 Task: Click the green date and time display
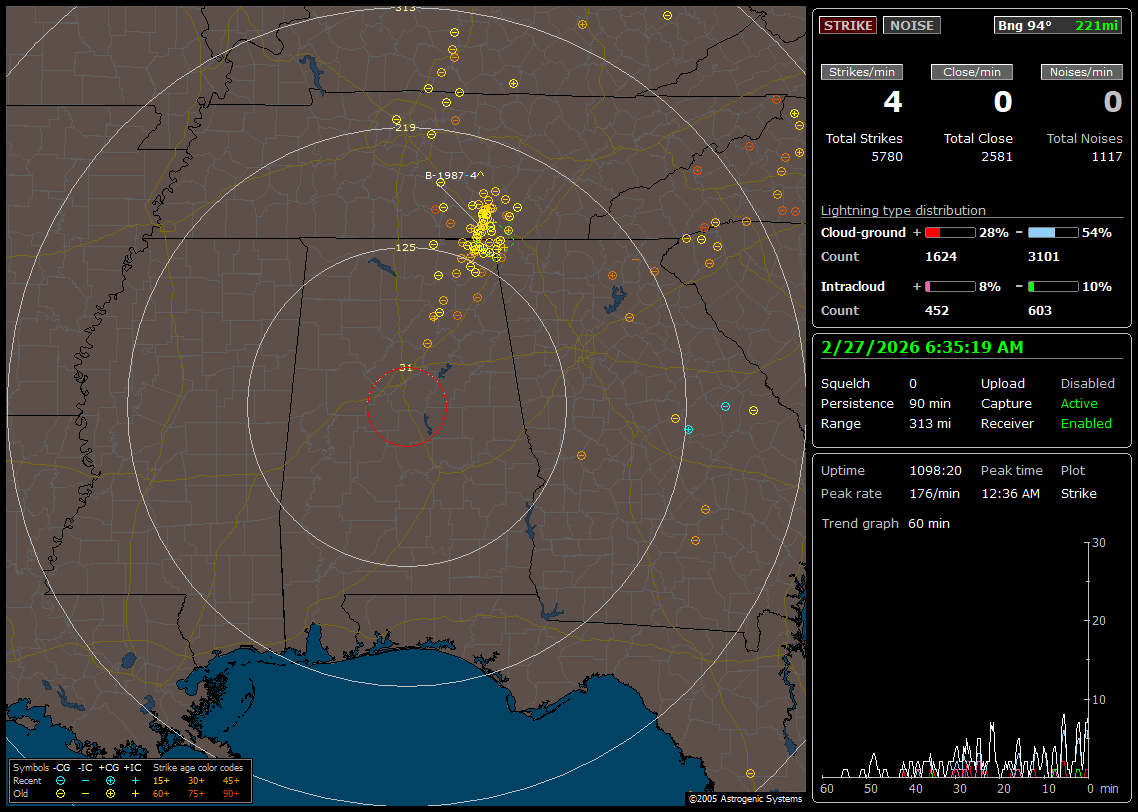coord(920,348)
